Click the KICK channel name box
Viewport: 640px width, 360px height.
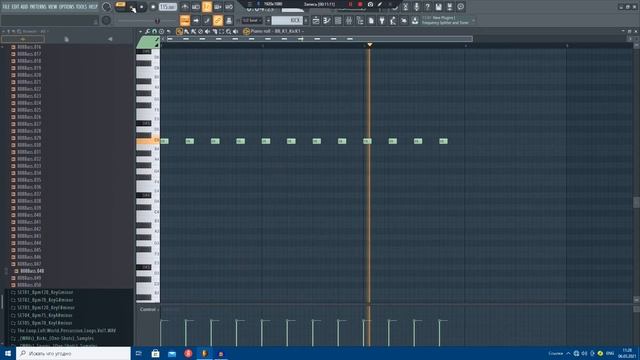click(287, 20)
